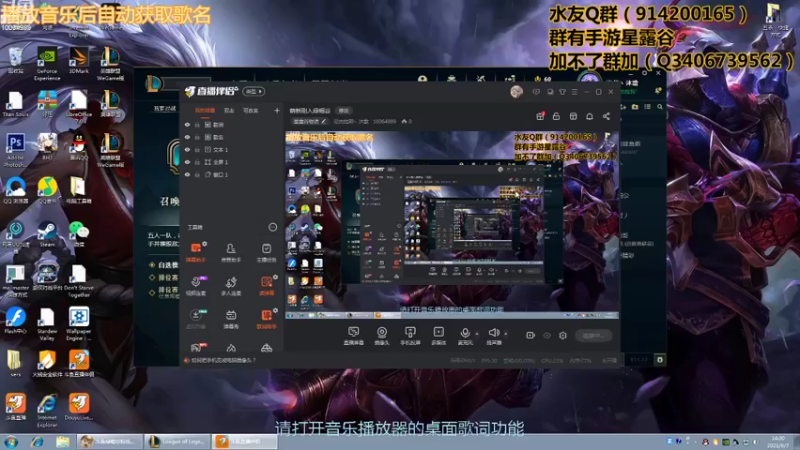The height and width of the screenshot is (450, 800).
Task: Open the skin shirt icon in title bar
Action: [x=562, y=92]
